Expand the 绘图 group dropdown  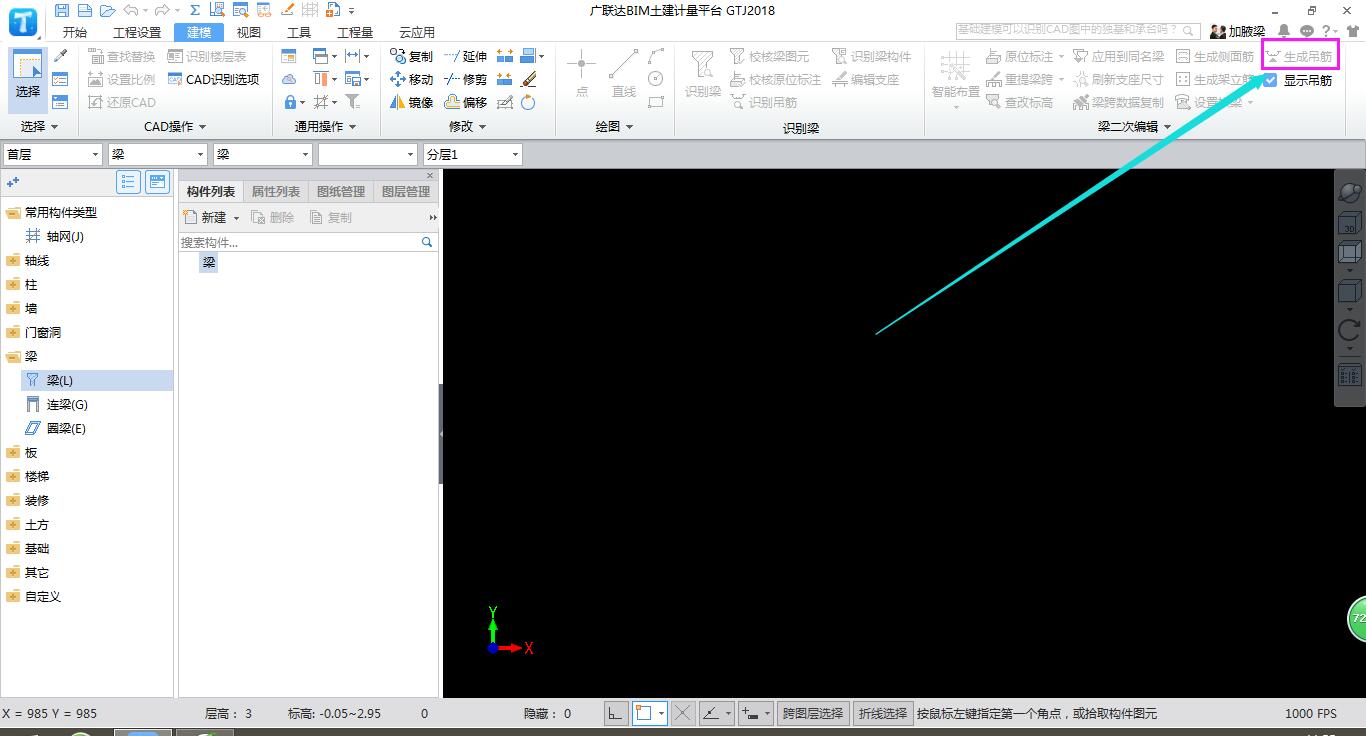pyautogui.click(x=628, y=127)
